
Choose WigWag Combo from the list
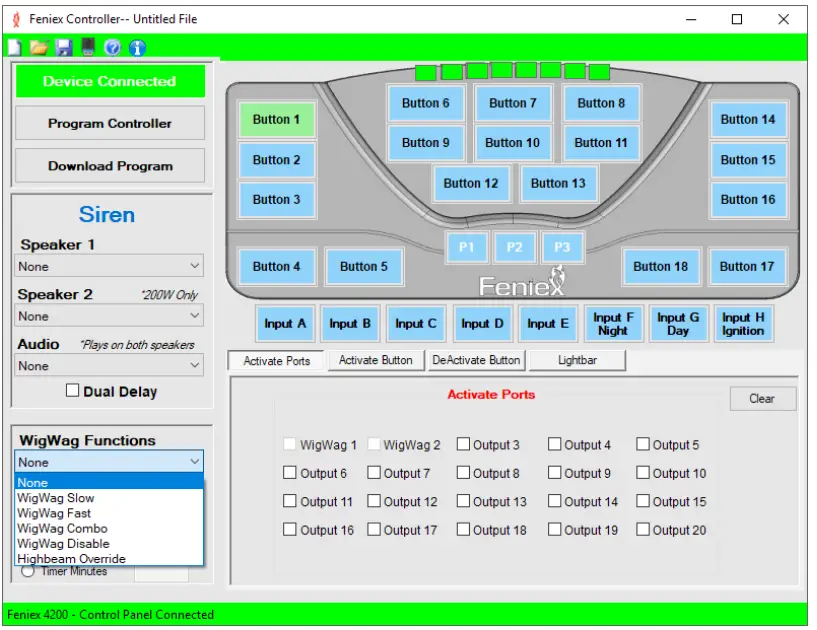[109, 528]
